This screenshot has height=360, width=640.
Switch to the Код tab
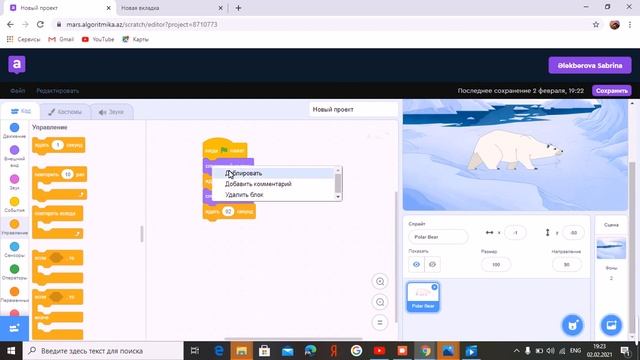tap(20, 111)
